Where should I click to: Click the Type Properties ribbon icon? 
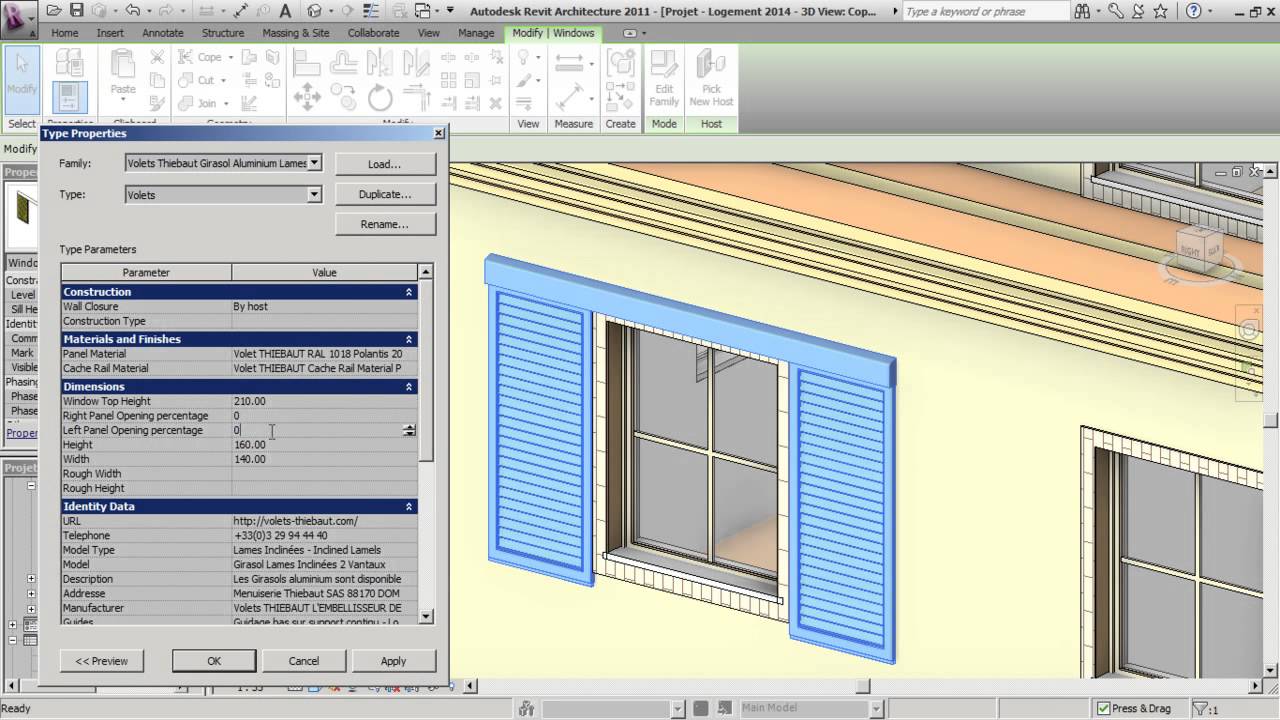pyautogui.click(x=69, y=63)
